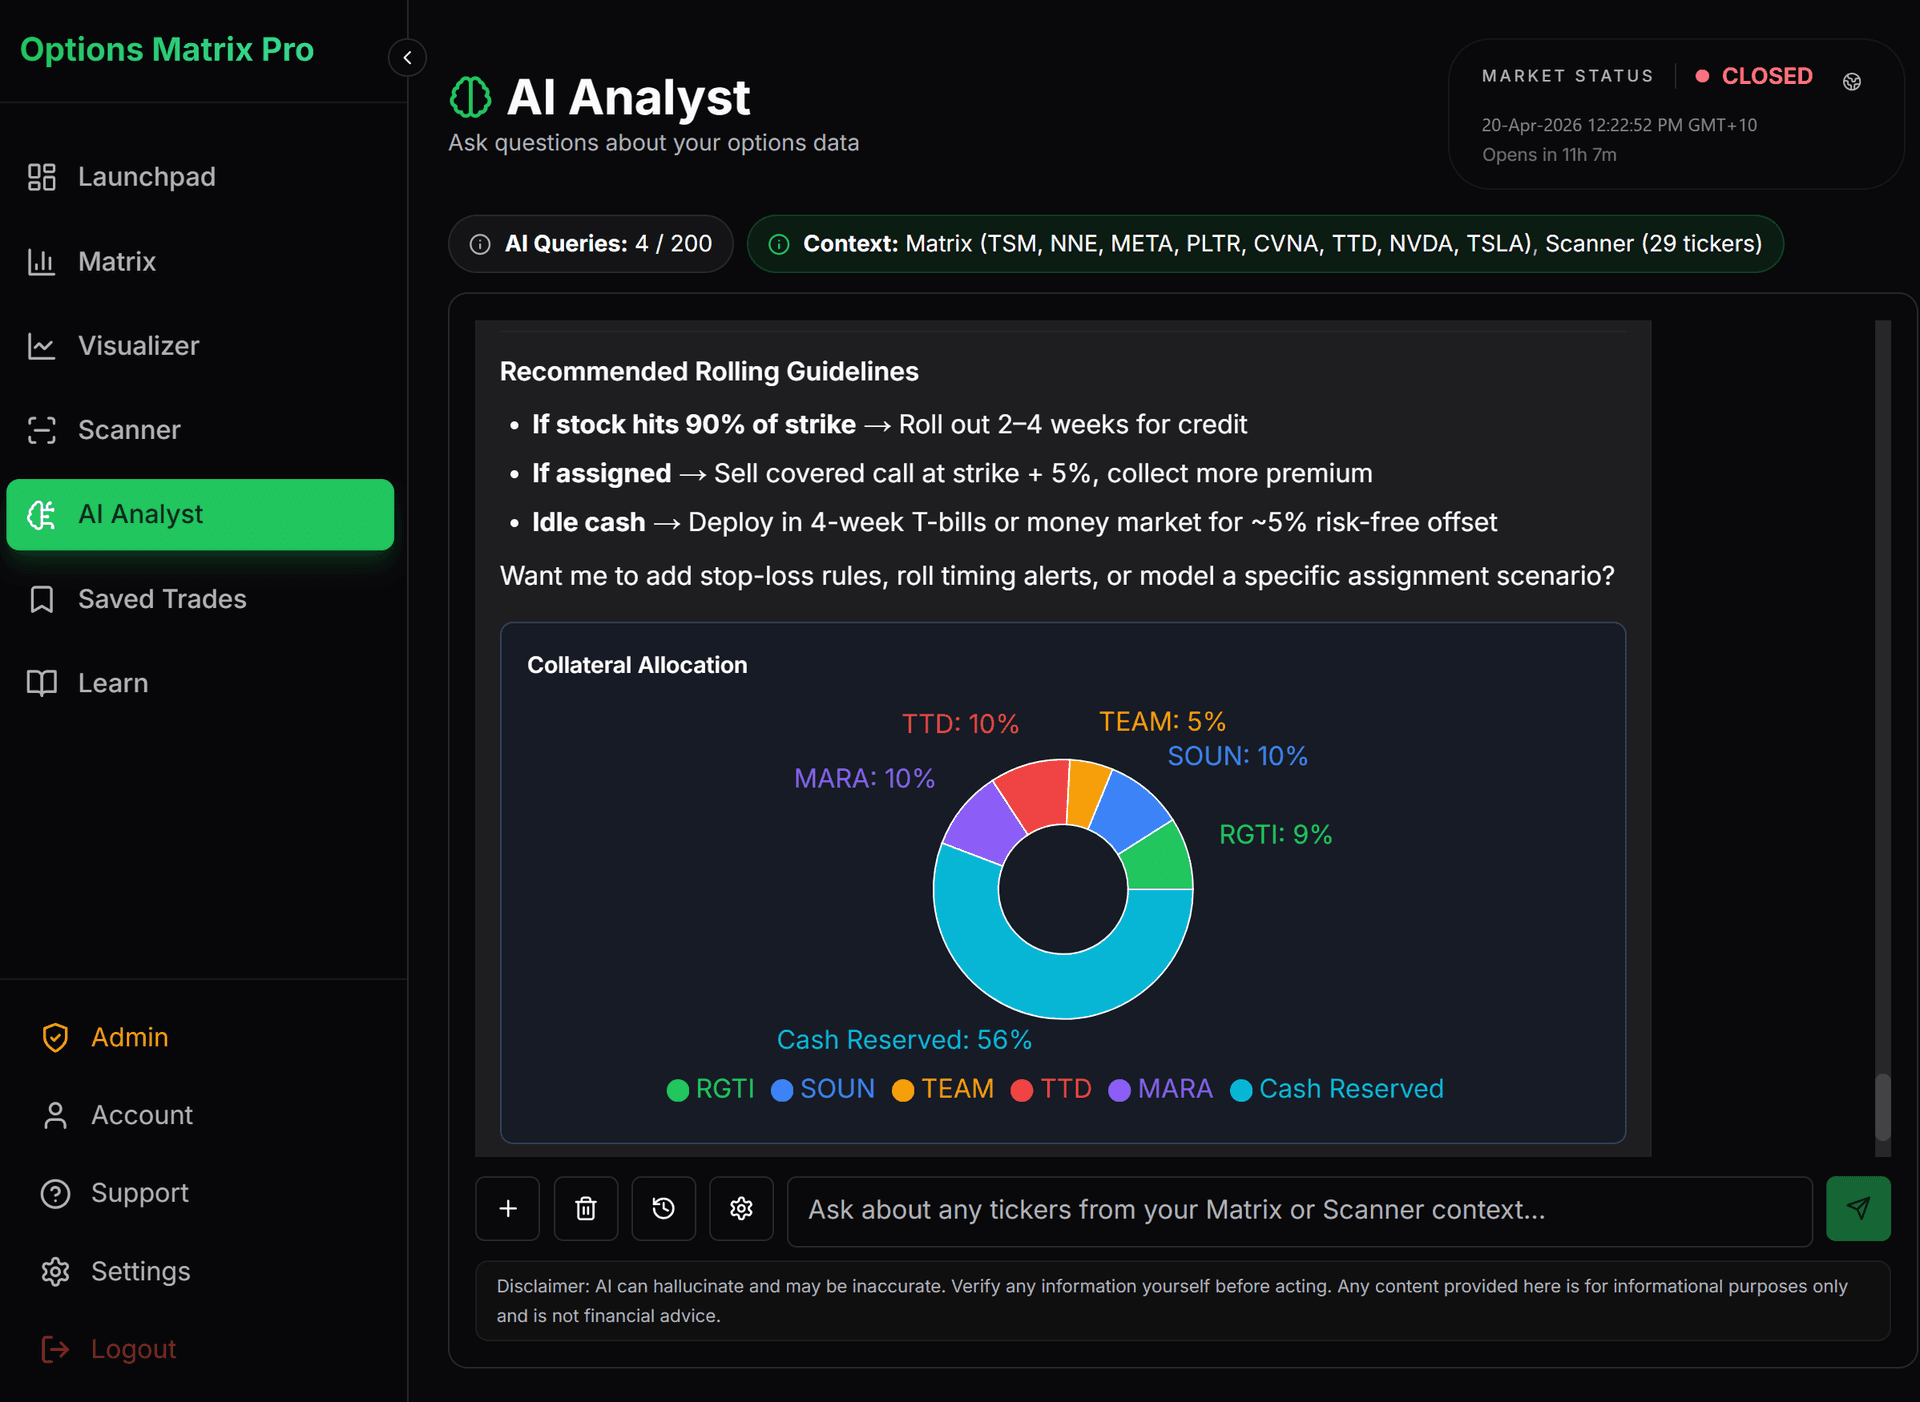This screenshot has width=1920, height=1402.
Task: Open Saved Trades
Action: coord(200,599)
